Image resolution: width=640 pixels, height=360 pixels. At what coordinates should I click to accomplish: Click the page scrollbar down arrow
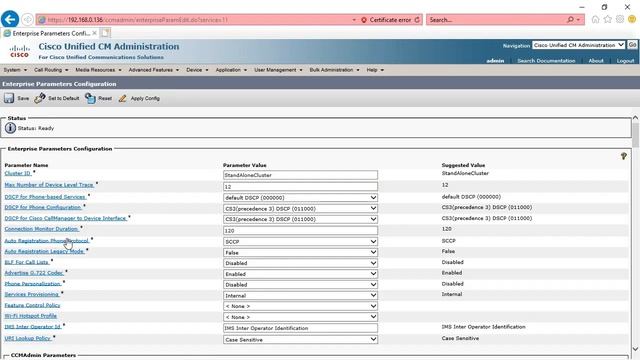[x=636, y=349]
